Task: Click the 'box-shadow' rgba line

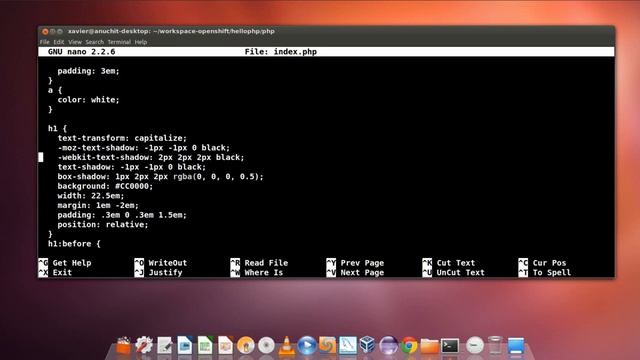Action: click(x=160, y=177)
